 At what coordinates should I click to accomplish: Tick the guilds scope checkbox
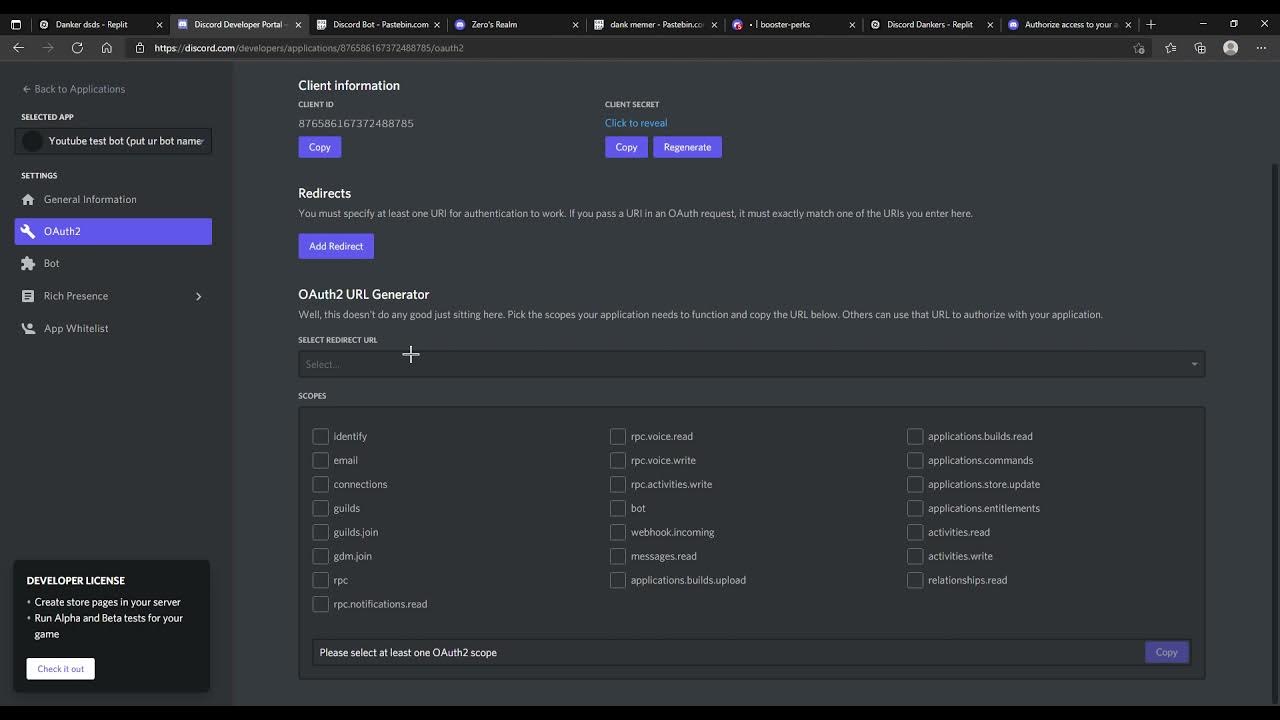320,508
